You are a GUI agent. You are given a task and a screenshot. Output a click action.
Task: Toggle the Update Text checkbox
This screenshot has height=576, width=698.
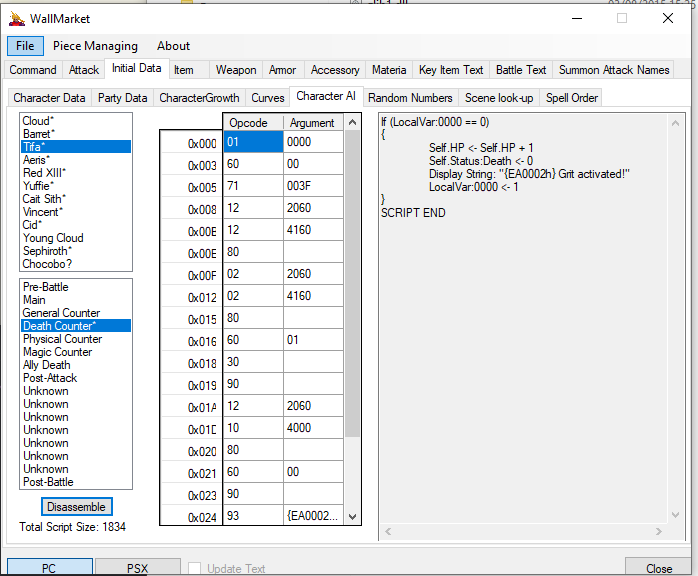[x=194, y=568]
